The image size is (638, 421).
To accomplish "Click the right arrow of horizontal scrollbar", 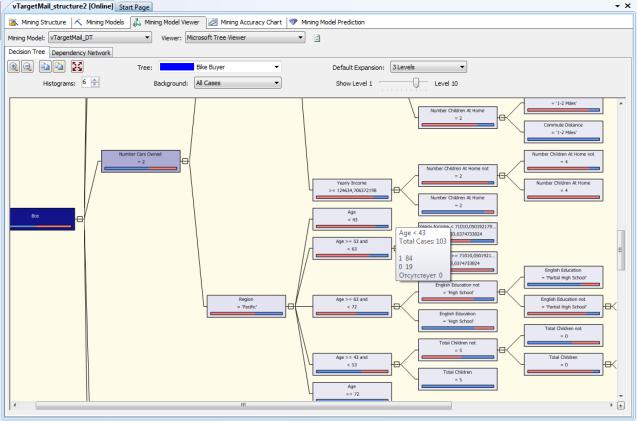I will [611, 405].
